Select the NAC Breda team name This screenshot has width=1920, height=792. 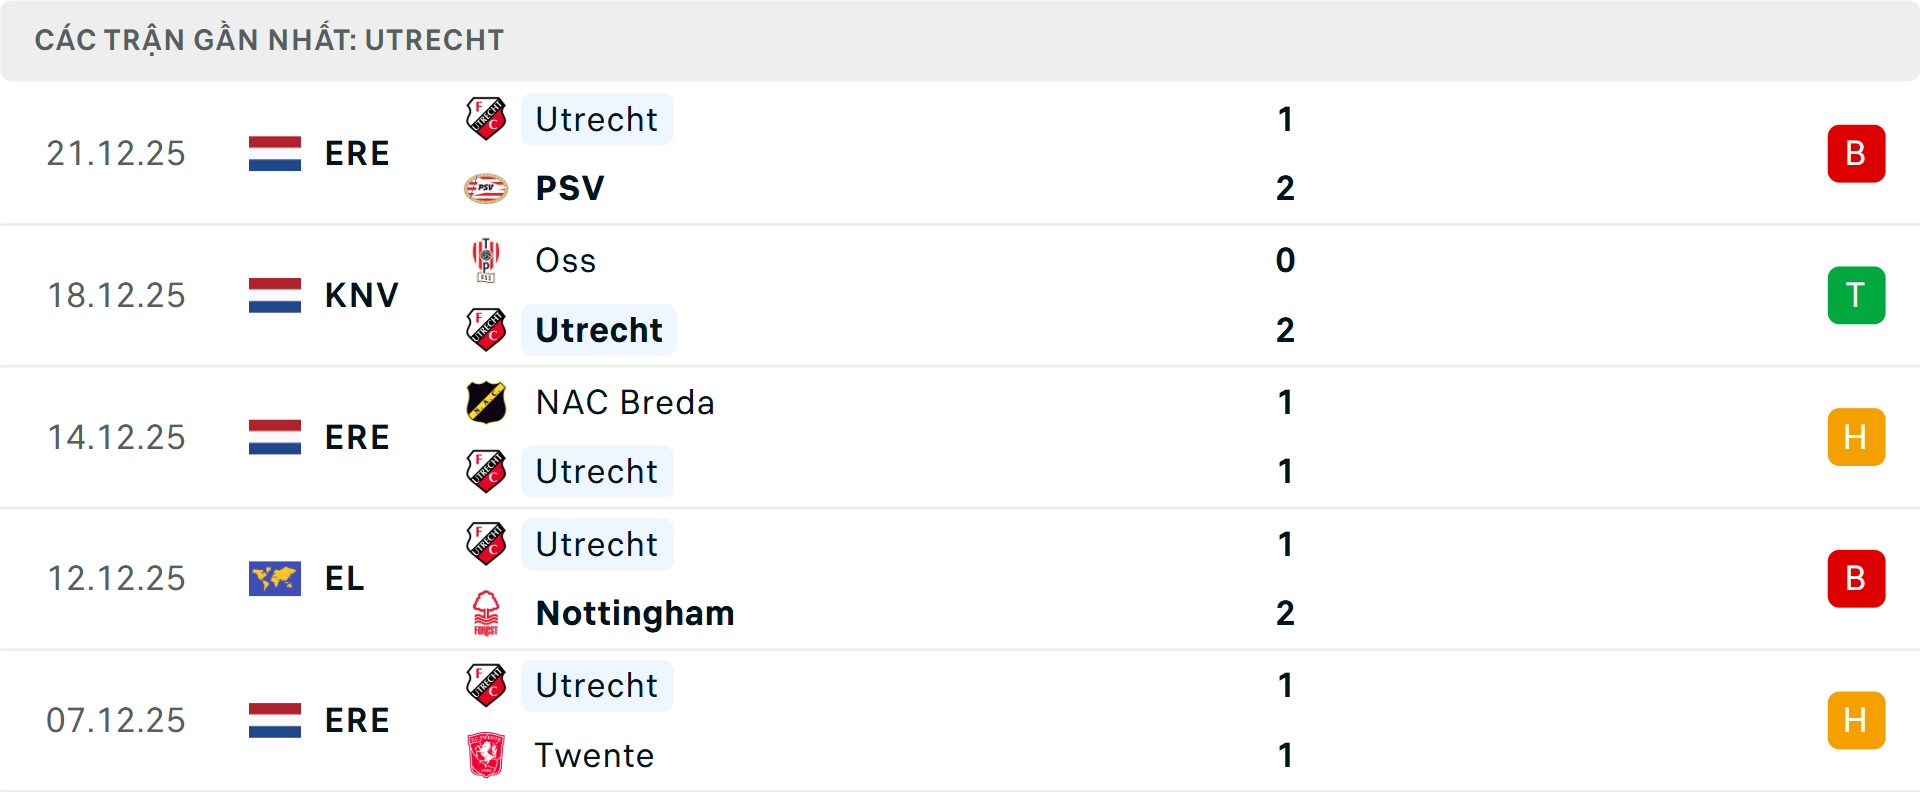point(625,402)
